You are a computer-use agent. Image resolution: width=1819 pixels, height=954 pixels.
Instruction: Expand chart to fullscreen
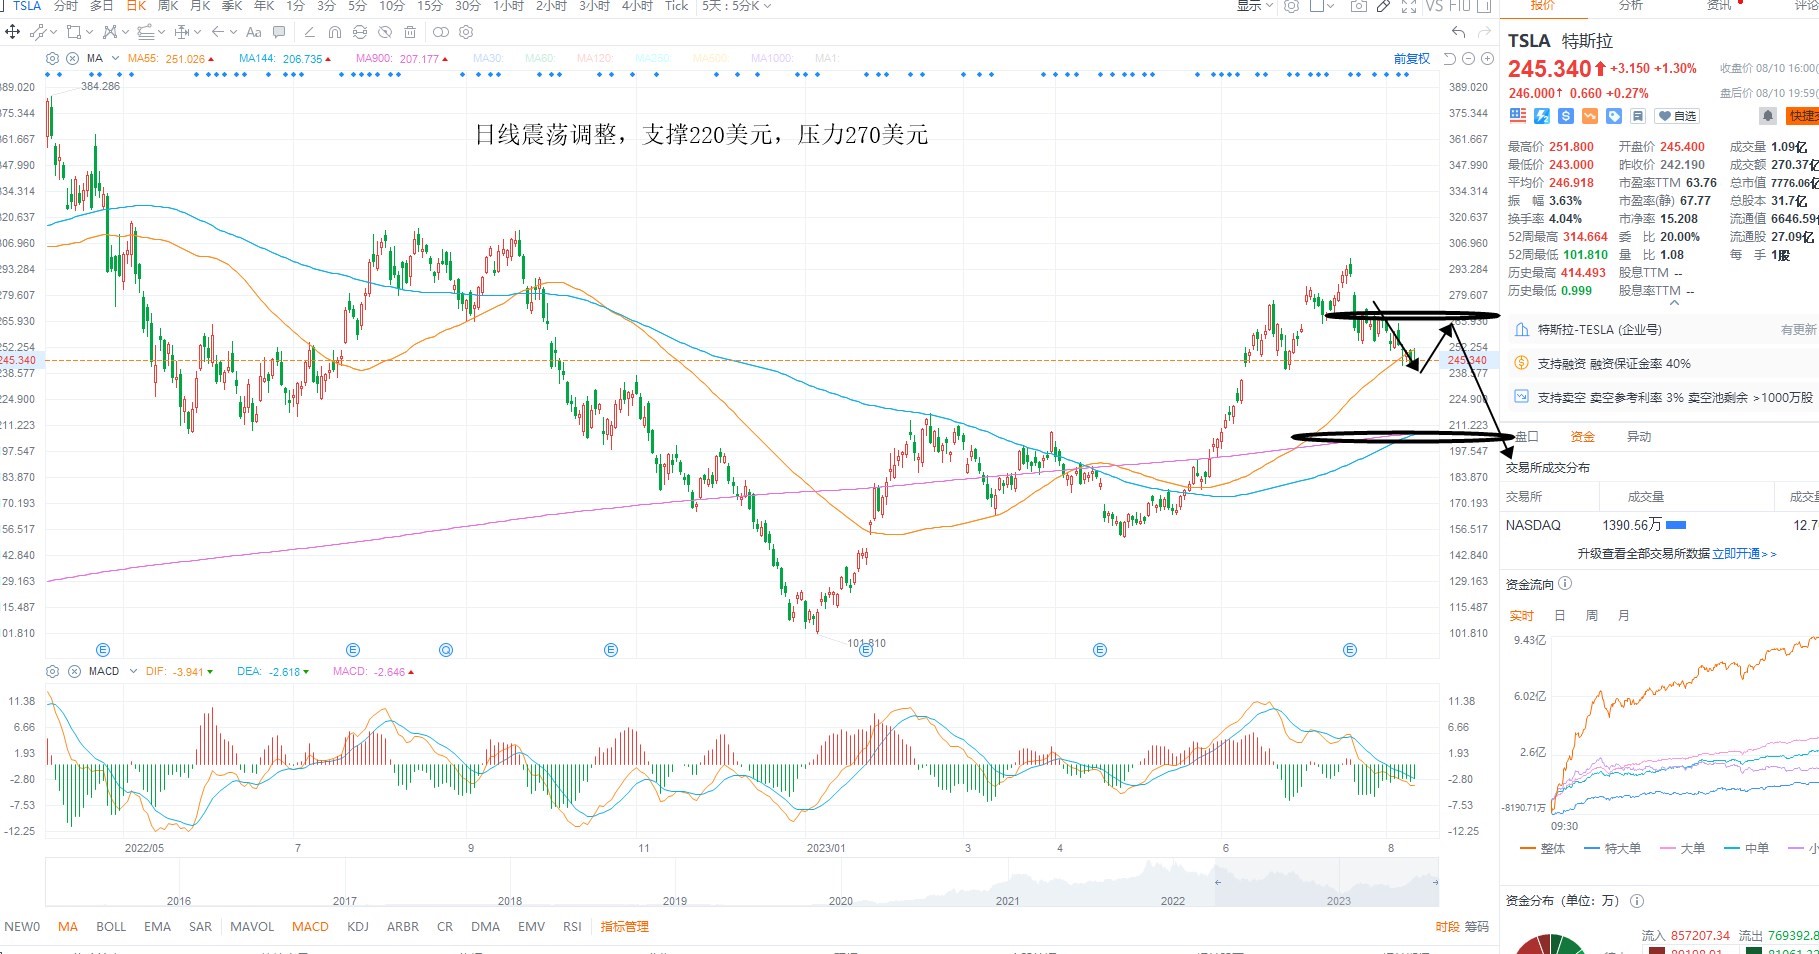(x=1408, y=6)
